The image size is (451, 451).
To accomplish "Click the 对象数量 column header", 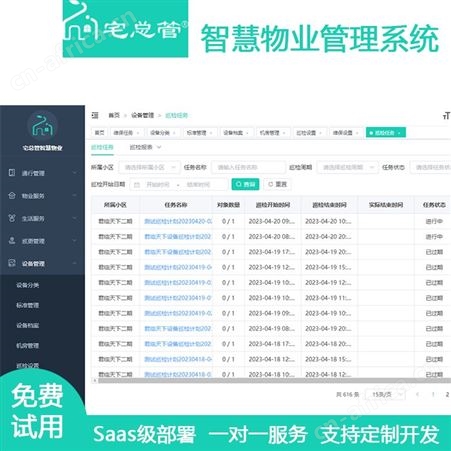I will [228, 205].
